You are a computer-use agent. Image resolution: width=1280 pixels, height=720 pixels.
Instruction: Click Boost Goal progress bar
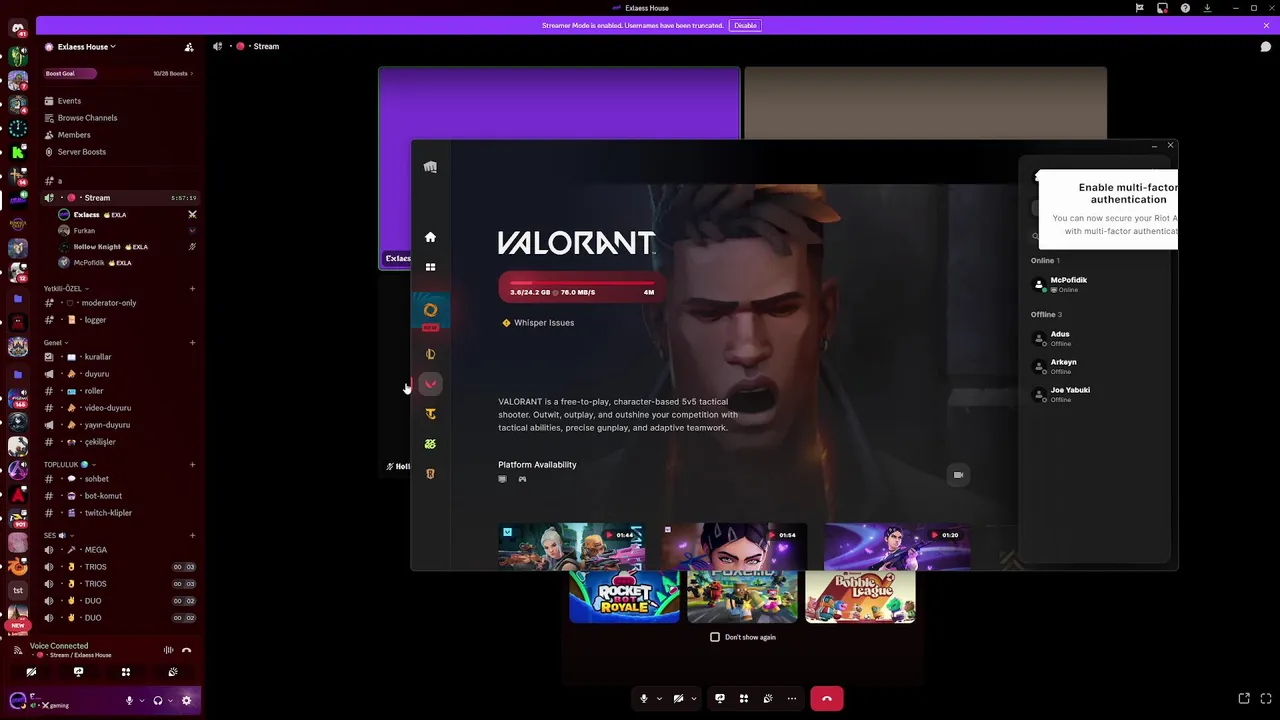(70, 73)
